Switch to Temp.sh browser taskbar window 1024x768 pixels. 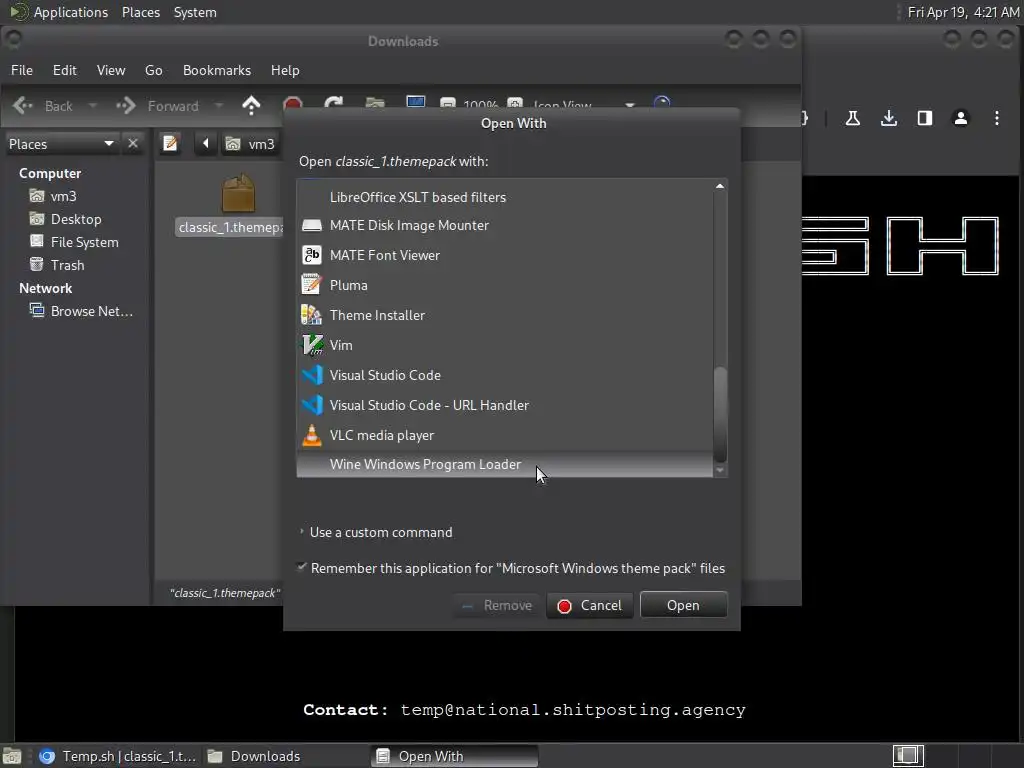(x=118, y=756)
